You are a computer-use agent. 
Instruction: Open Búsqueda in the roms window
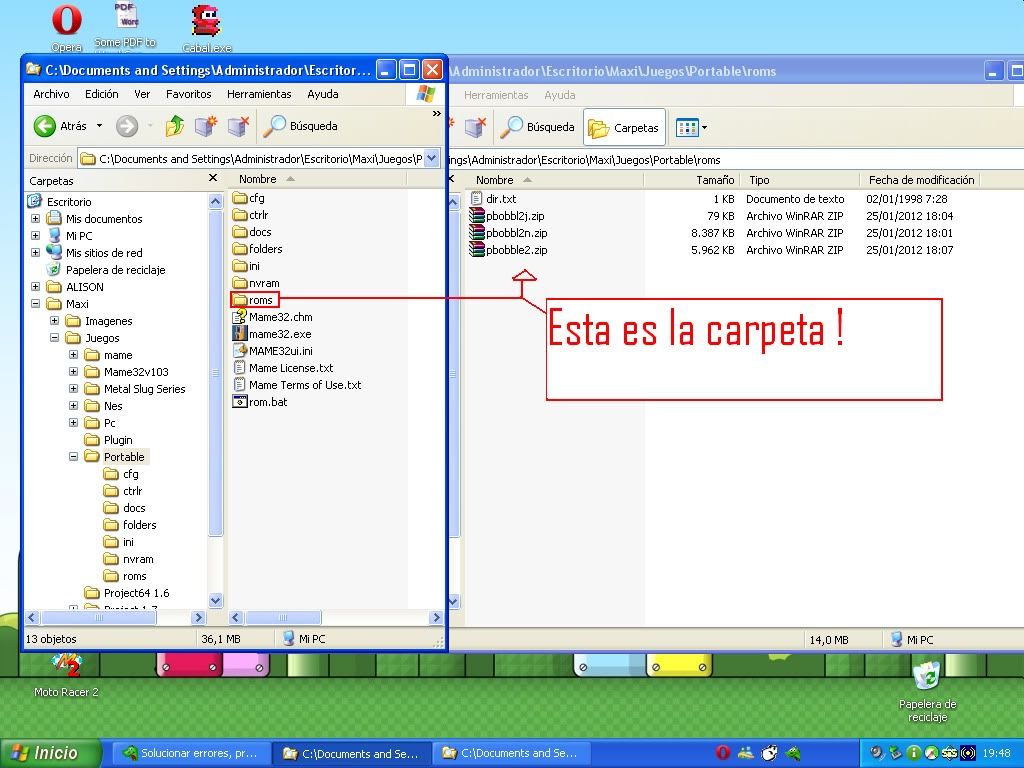[x=537, y=127]
